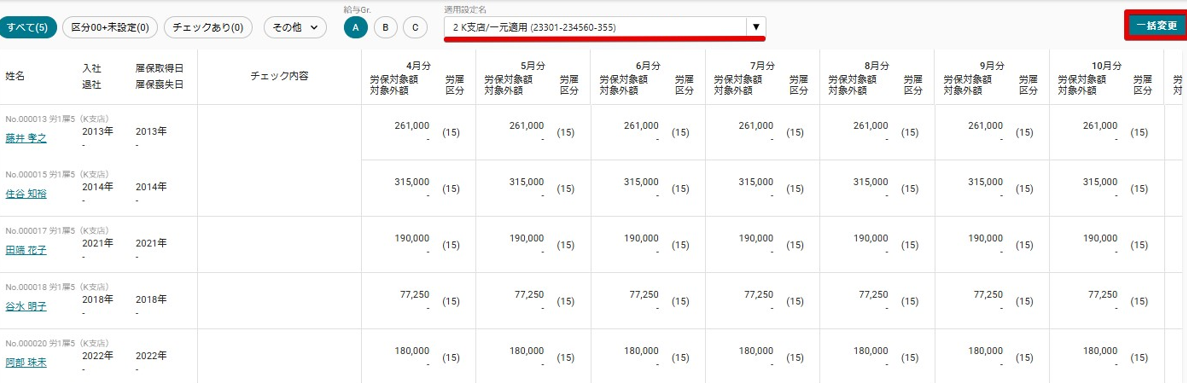Select 315,000 in the 10月分 column
This screenshot has height=383, width=1187.
(1101, 182)
